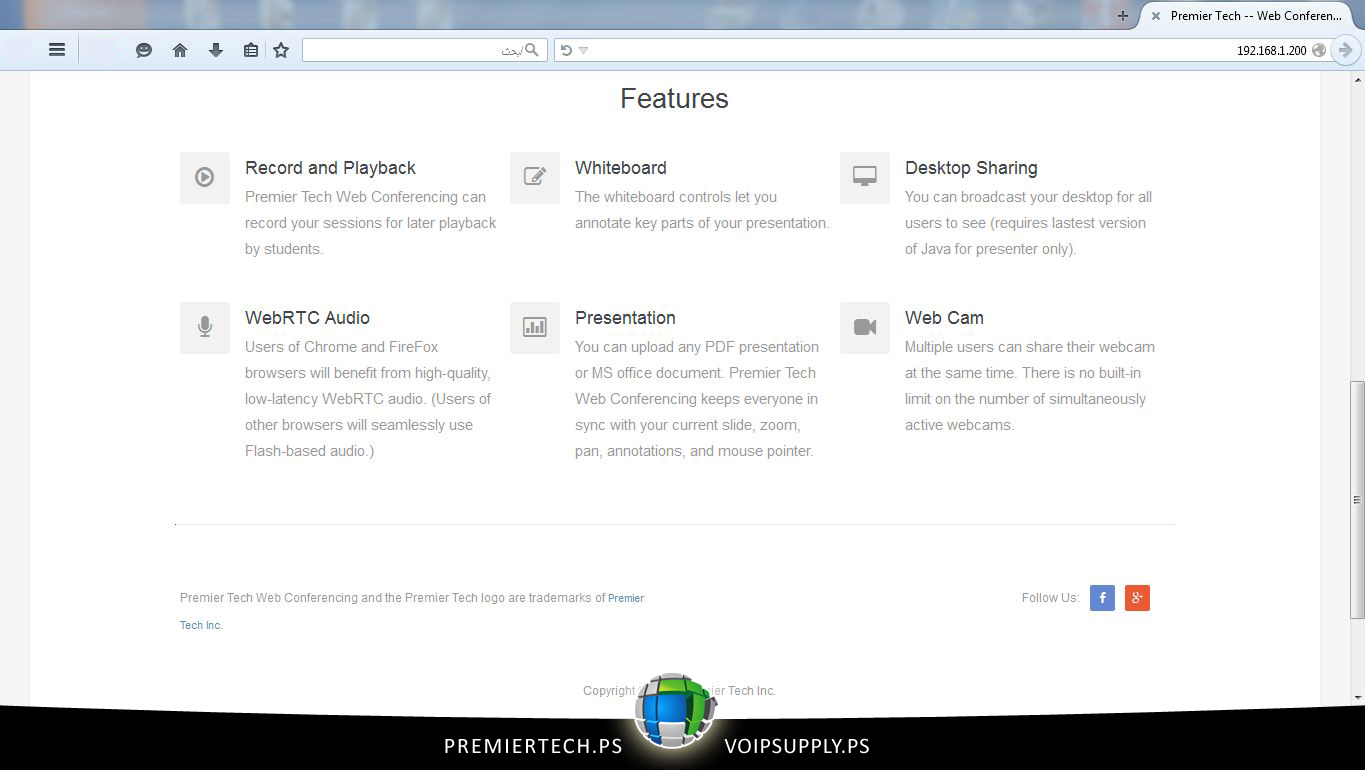Click the Facebook follow icon

click(1102, 598)
